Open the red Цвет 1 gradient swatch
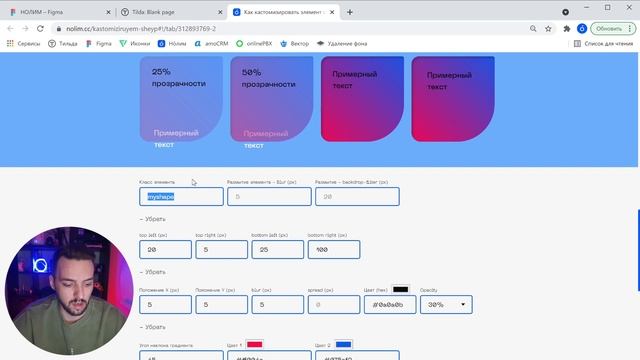 point(254,344)
